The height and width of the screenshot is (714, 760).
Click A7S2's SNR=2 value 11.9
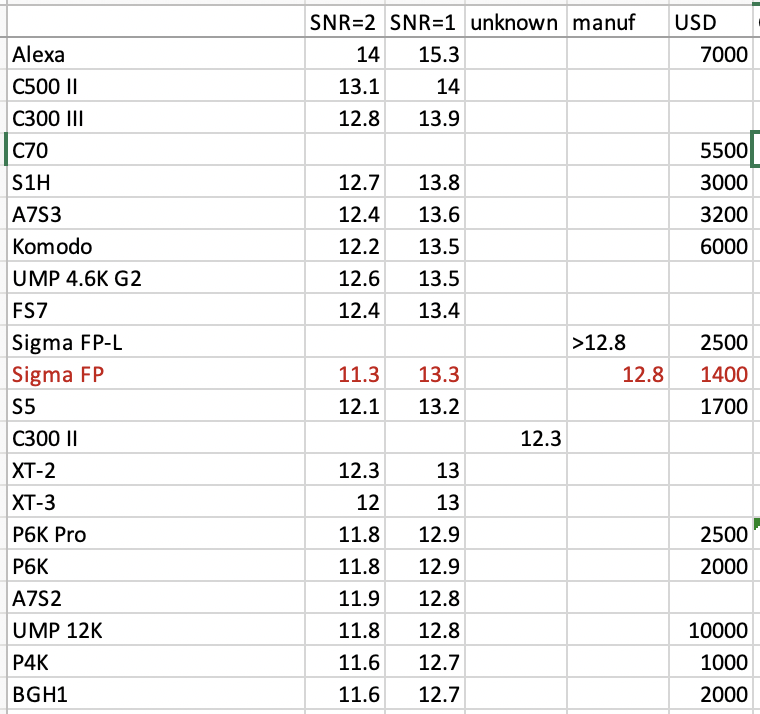pyautogui.click(x=345, y=597)
